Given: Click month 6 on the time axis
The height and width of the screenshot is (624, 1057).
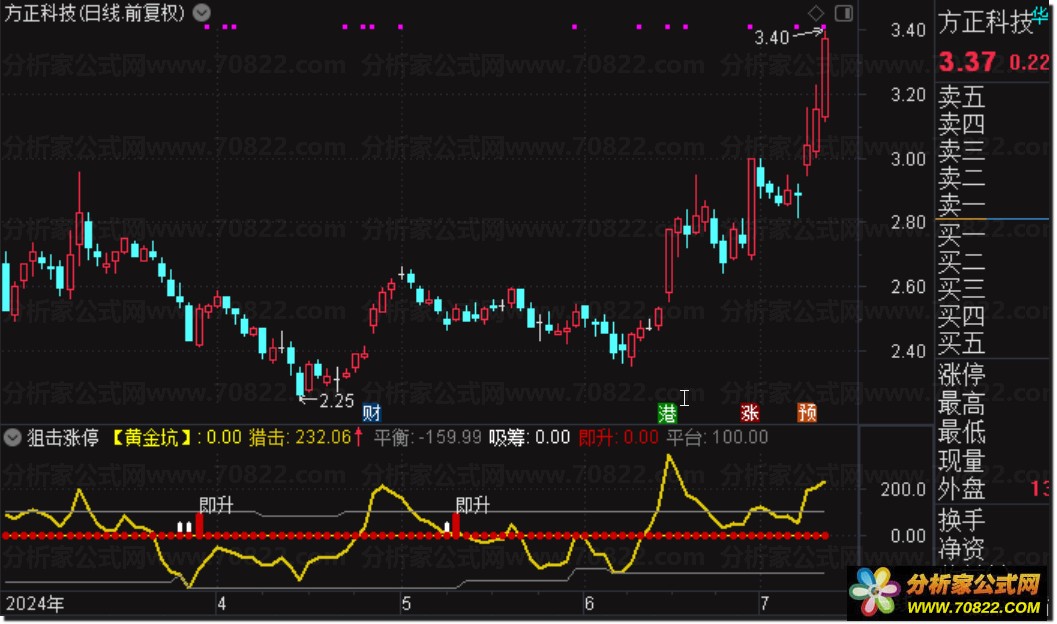Looking at the screenshot, I should click(x=589, y=603).
